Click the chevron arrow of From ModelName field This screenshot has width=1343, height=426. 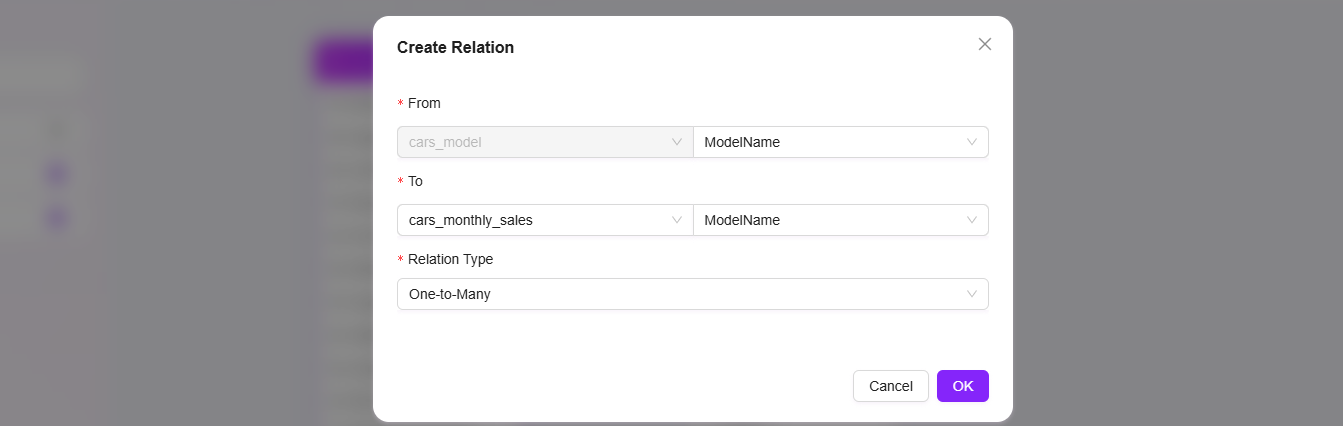point(972,142)
